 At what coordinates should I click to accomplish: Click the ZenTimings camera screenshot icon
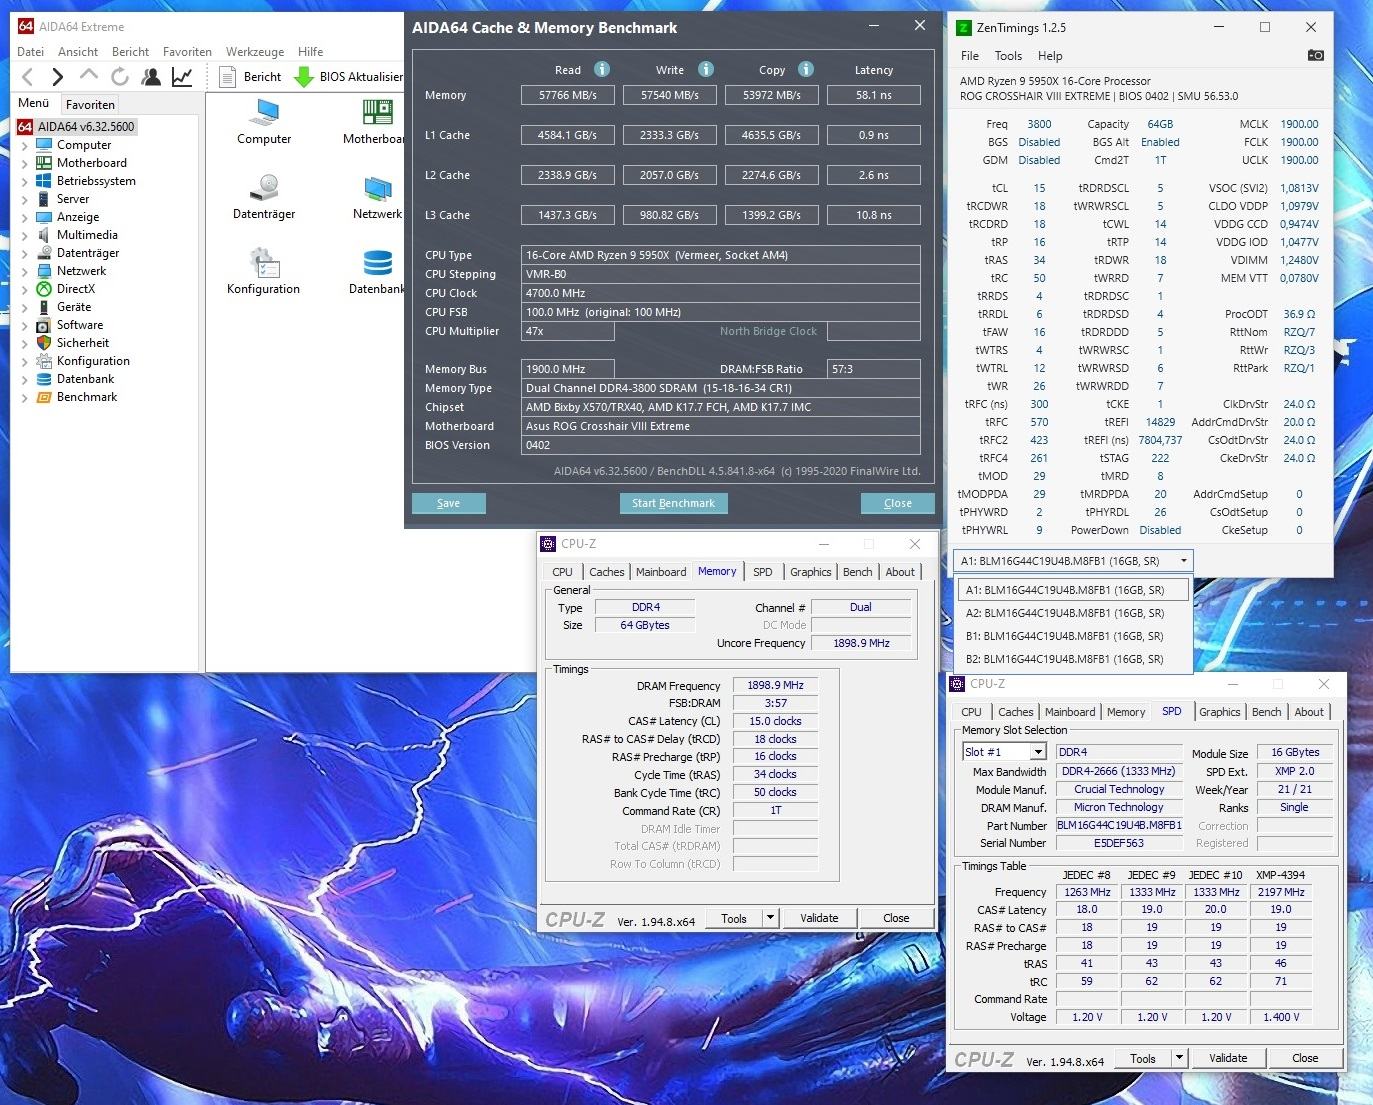[1316, 55]
